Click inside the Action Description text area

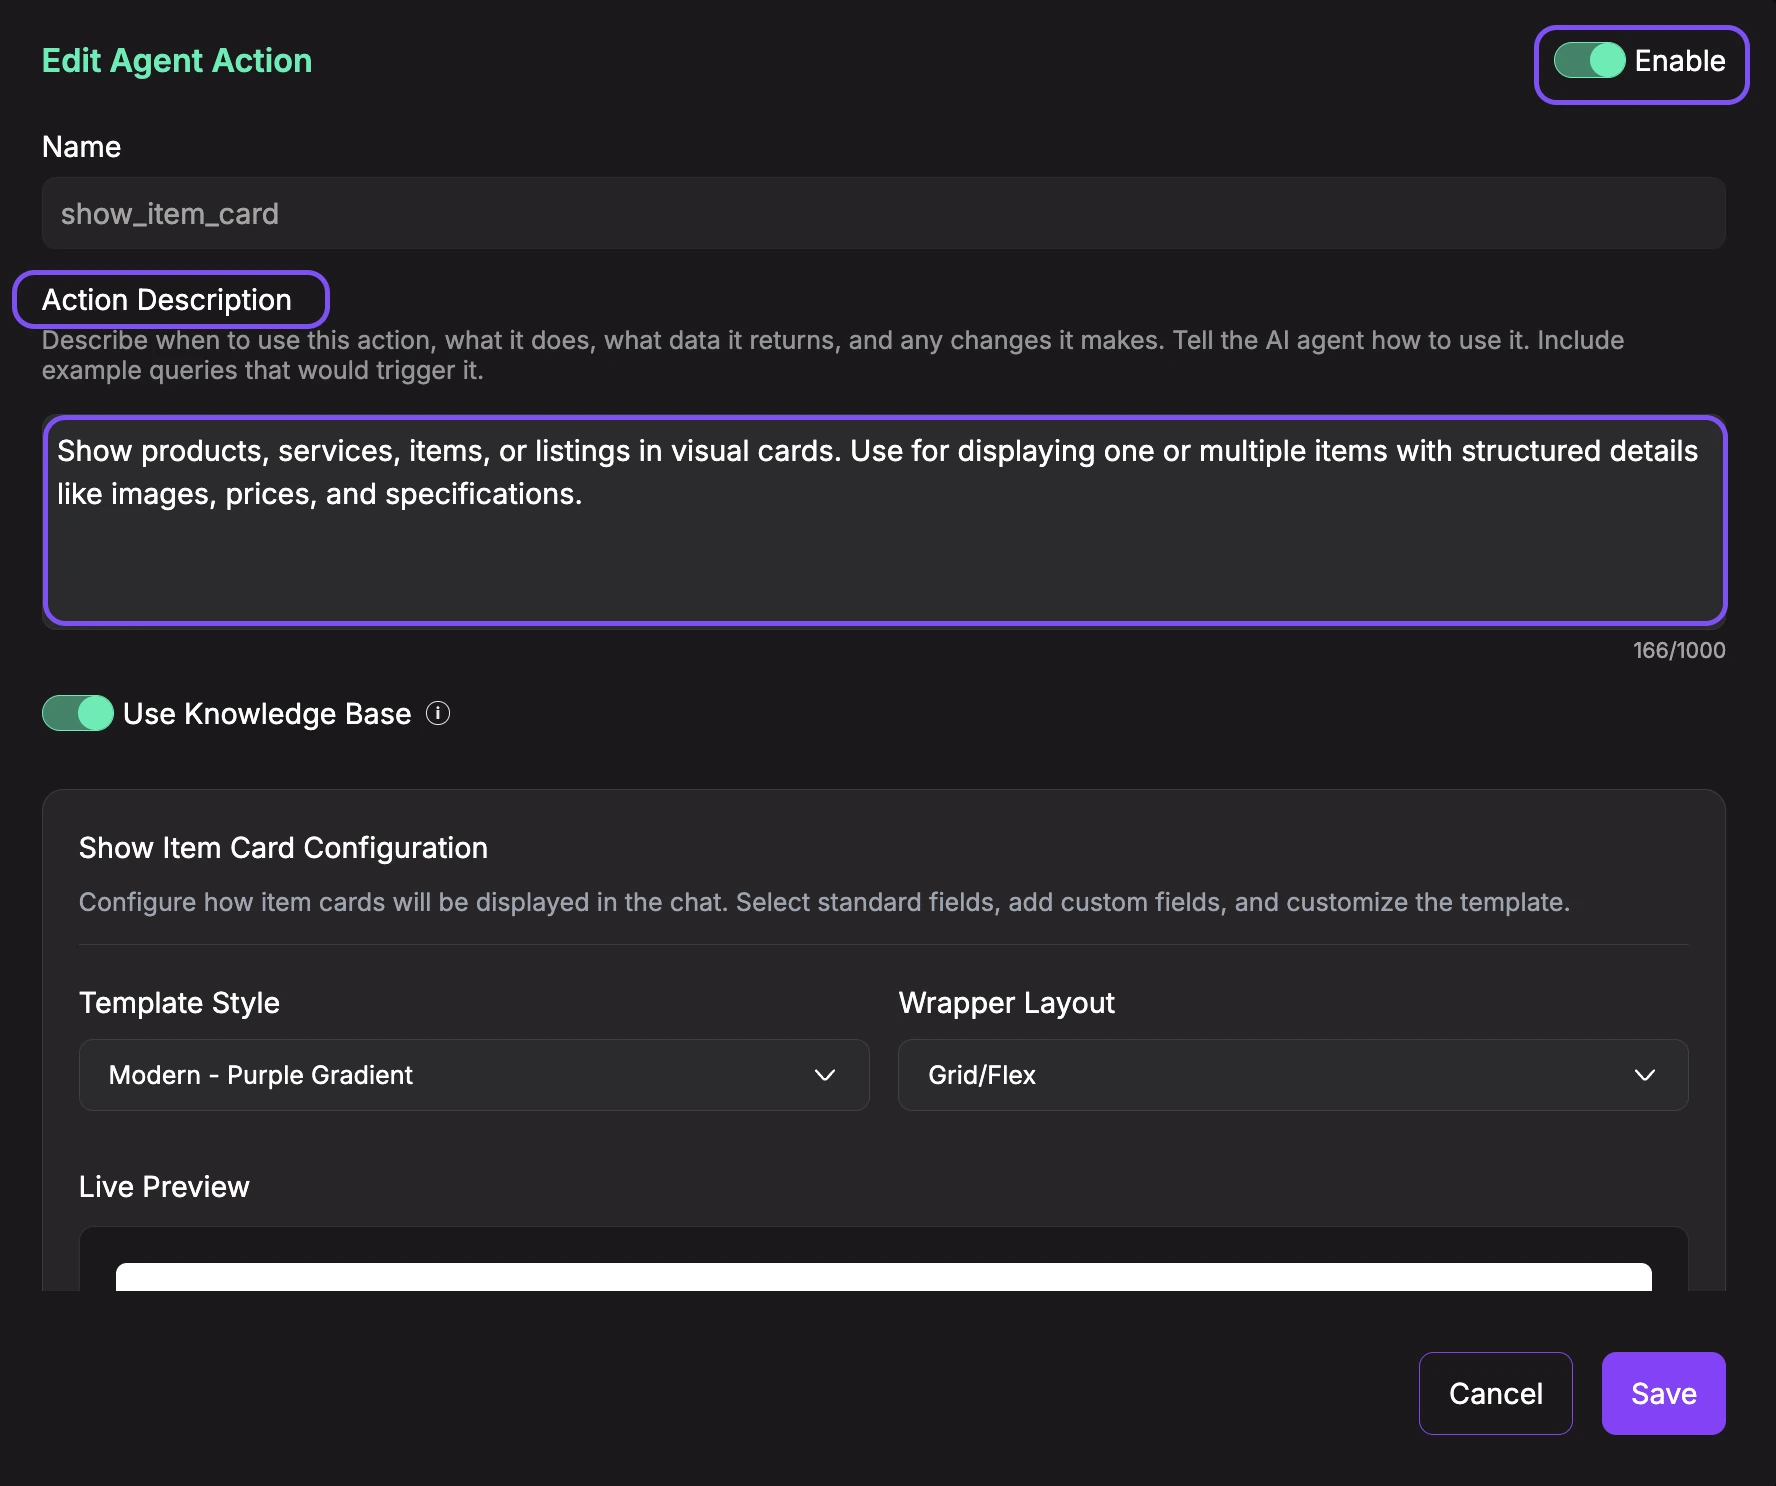[884, 520]
